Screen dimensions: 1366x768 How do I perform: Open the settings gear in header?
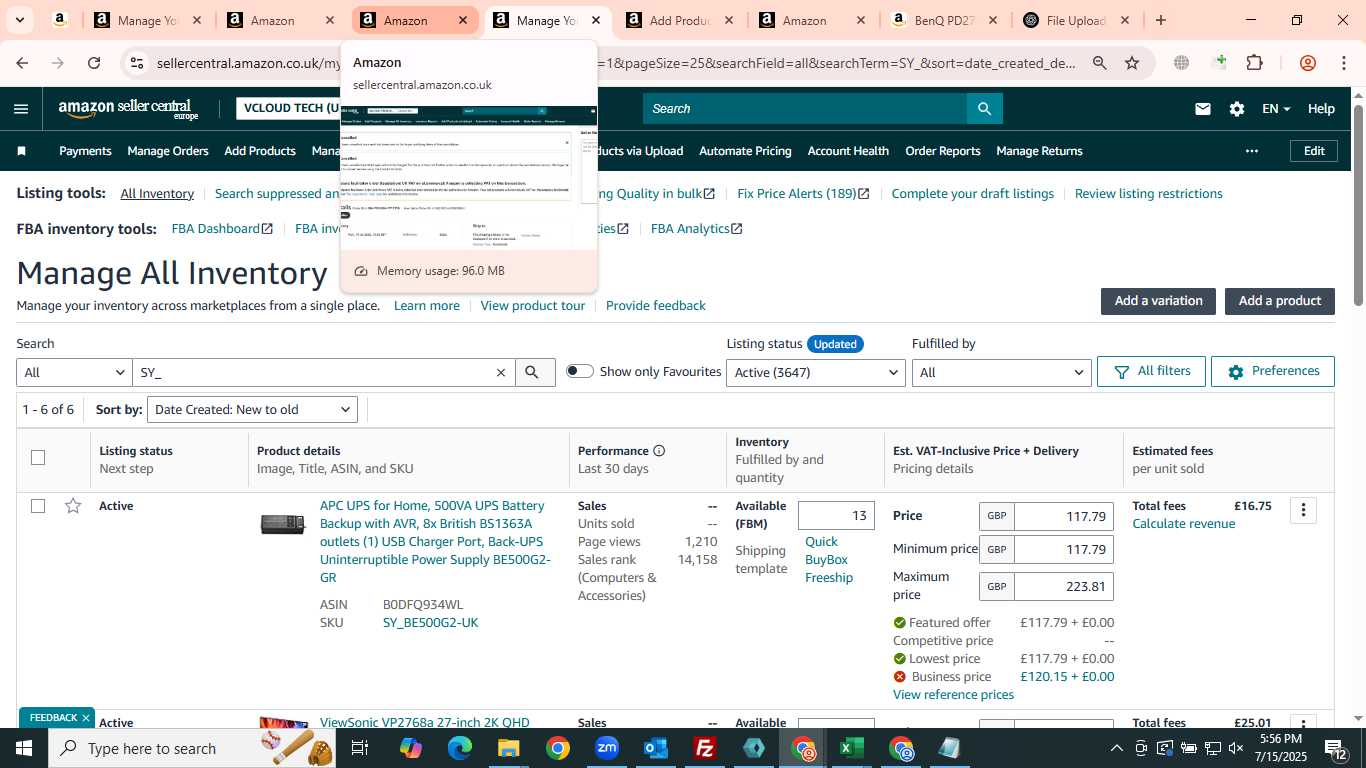point(1237,109)
